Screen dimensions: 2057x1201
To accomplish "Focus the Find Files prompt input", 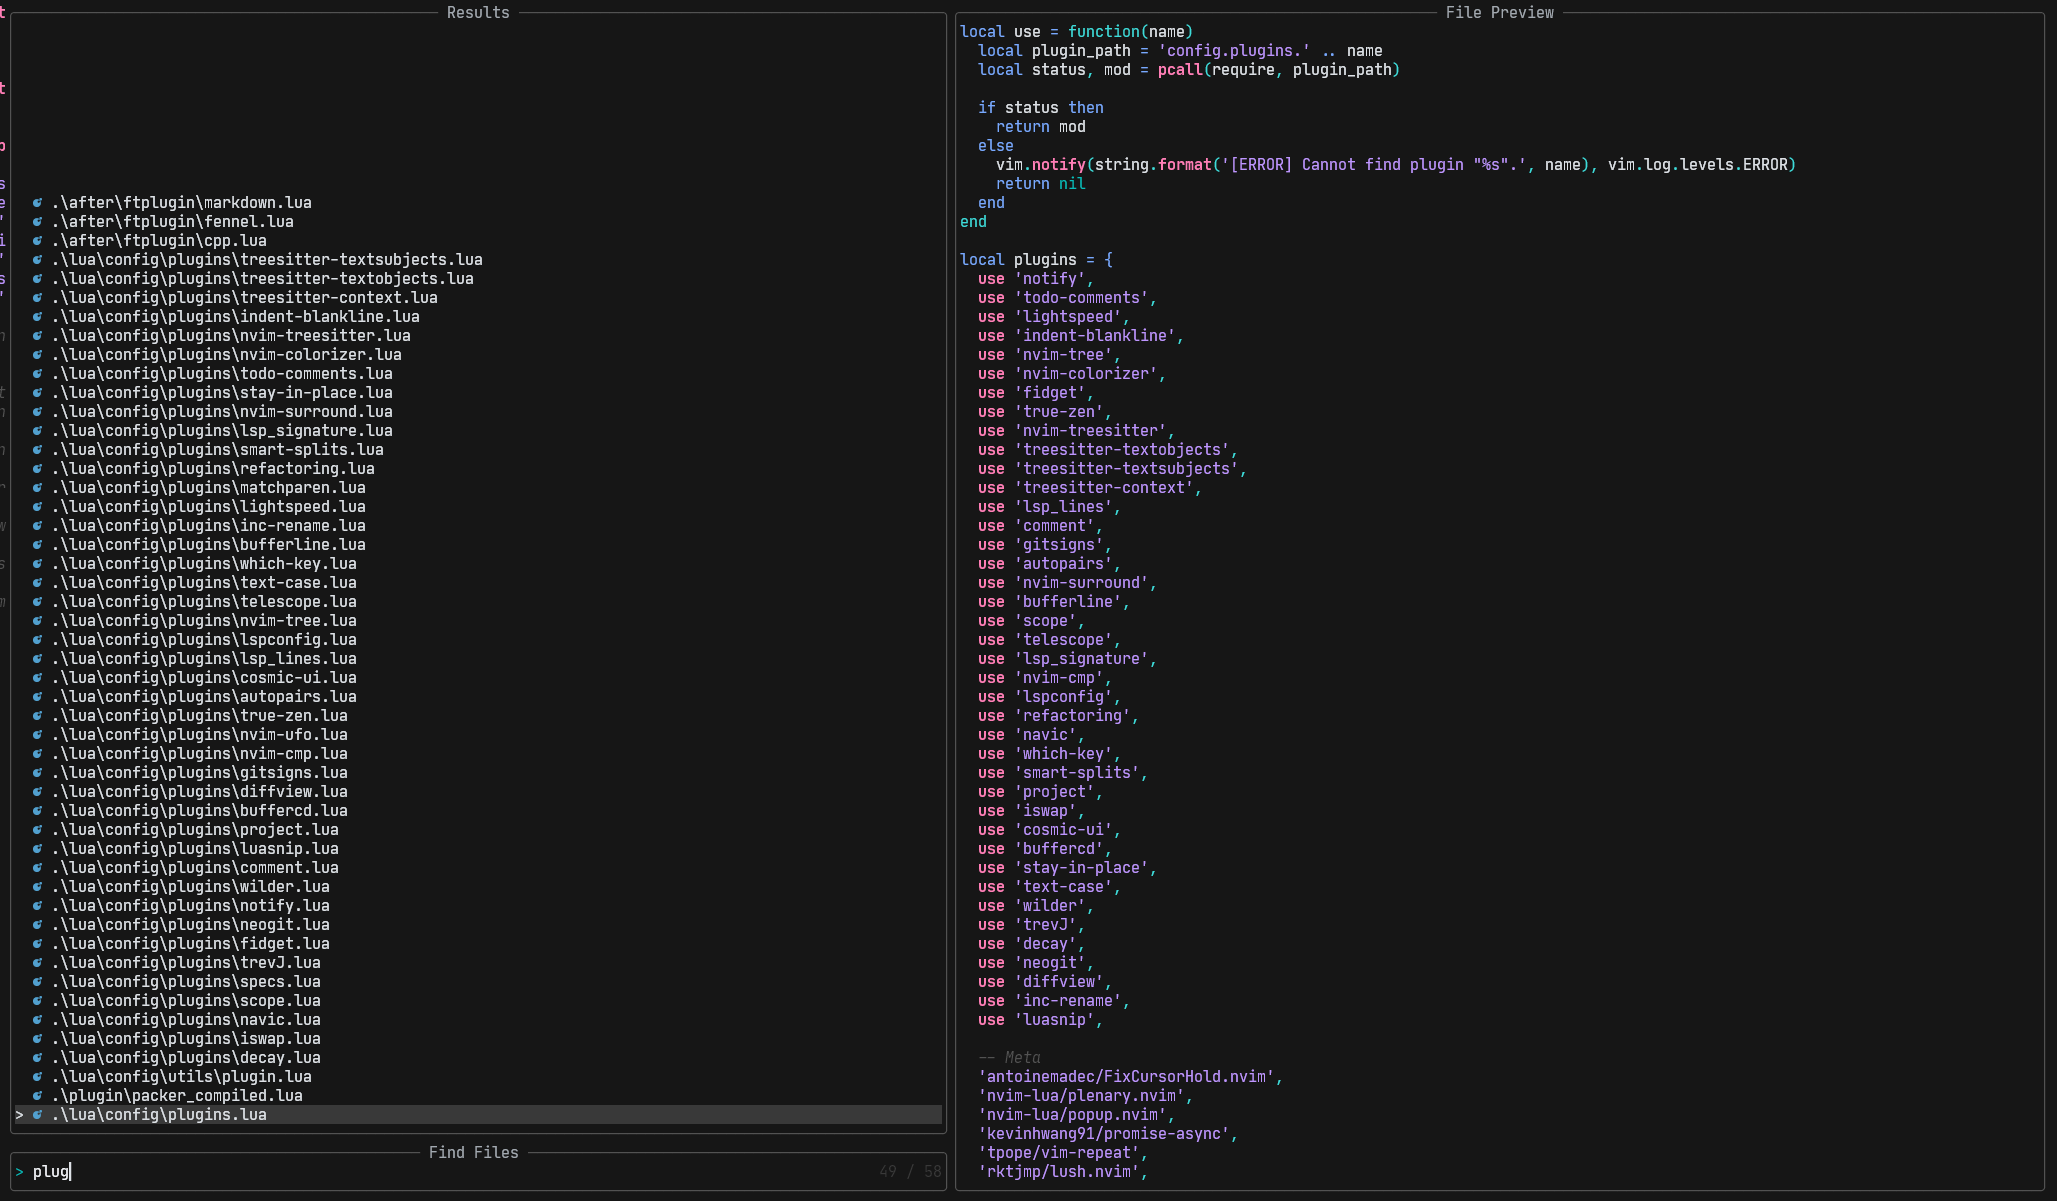I will (450, 1171).
